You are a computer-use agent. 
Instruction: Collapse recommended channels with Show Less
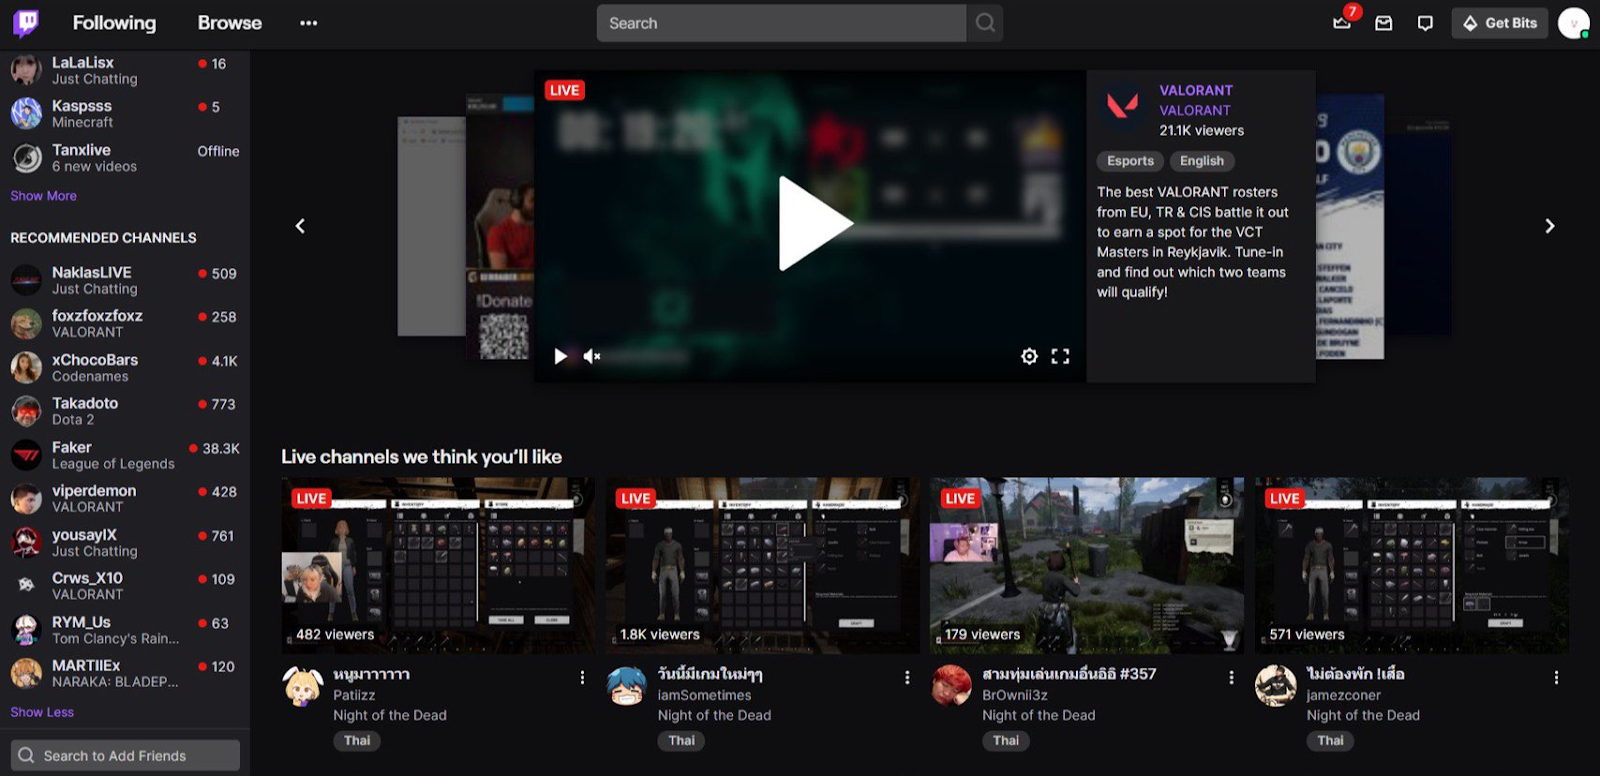coord(42,712)
